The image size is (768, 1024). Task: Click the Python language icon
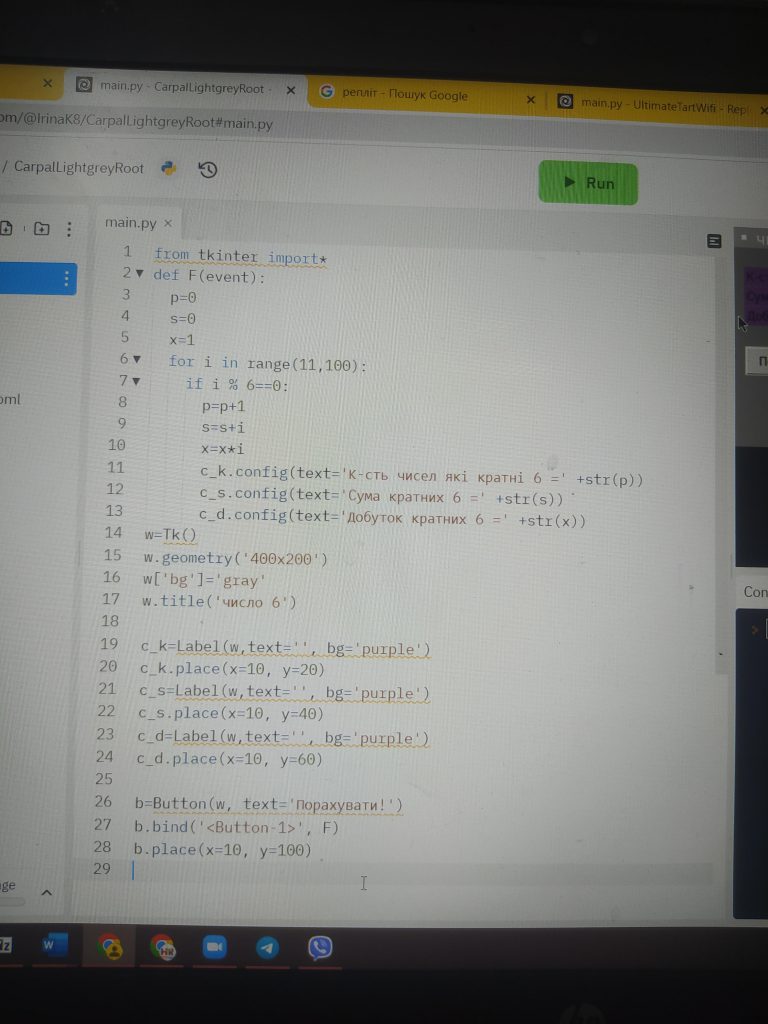pos(169,168)
